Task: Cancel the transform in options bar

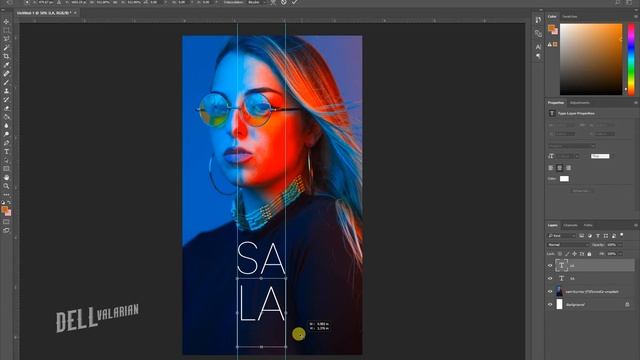Action: pos(284,2)
